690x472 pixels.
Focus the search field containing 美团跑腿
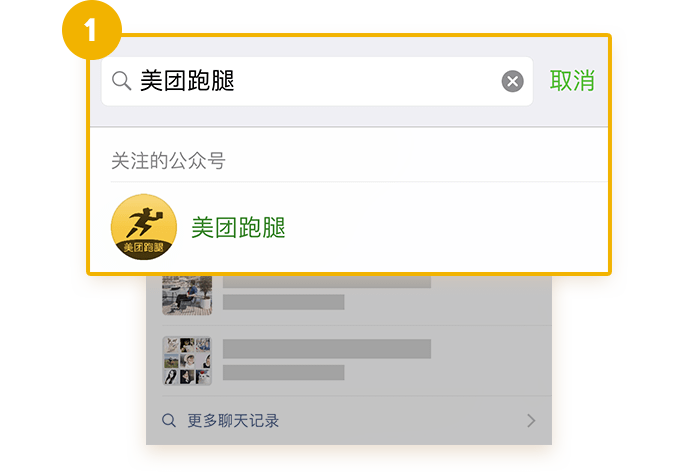[317, 81]
